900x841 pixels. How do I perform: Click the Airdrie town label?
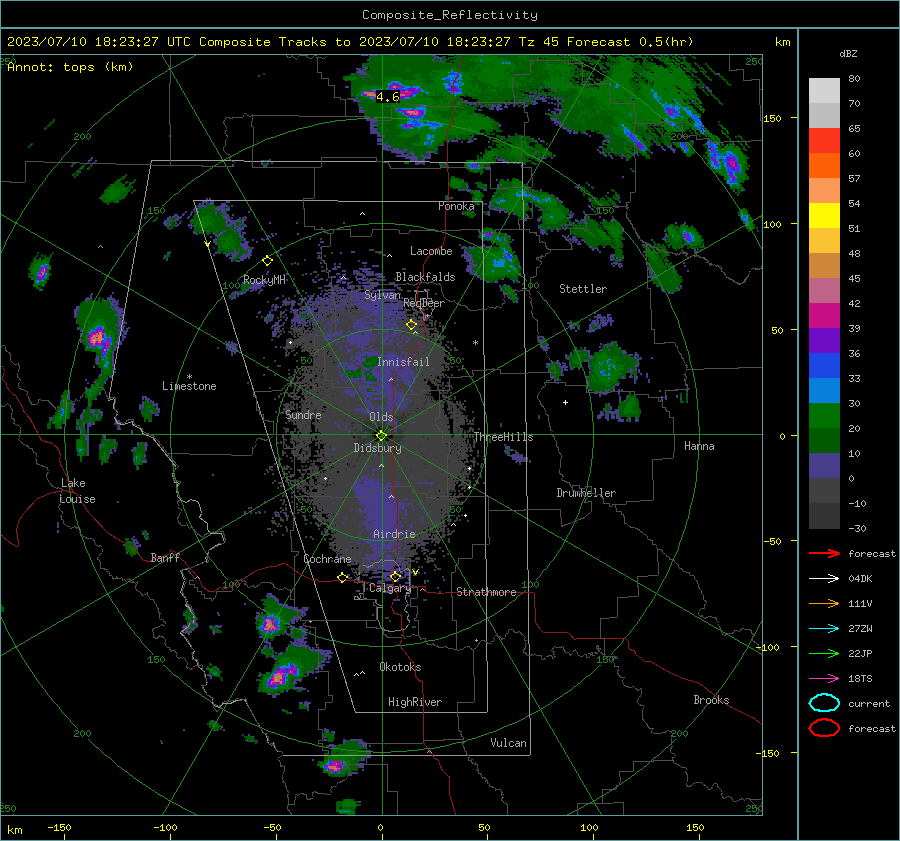(394, 534)
